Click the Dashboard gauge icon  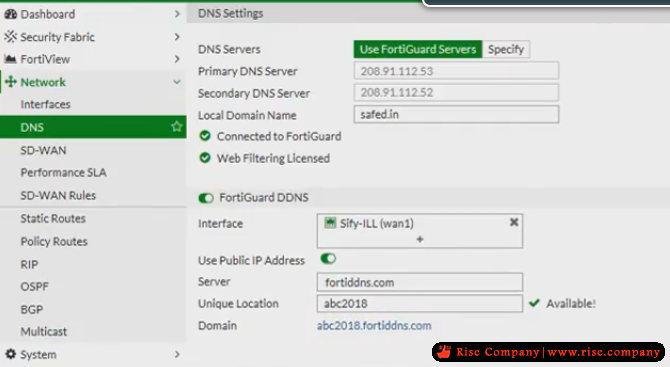10,14
